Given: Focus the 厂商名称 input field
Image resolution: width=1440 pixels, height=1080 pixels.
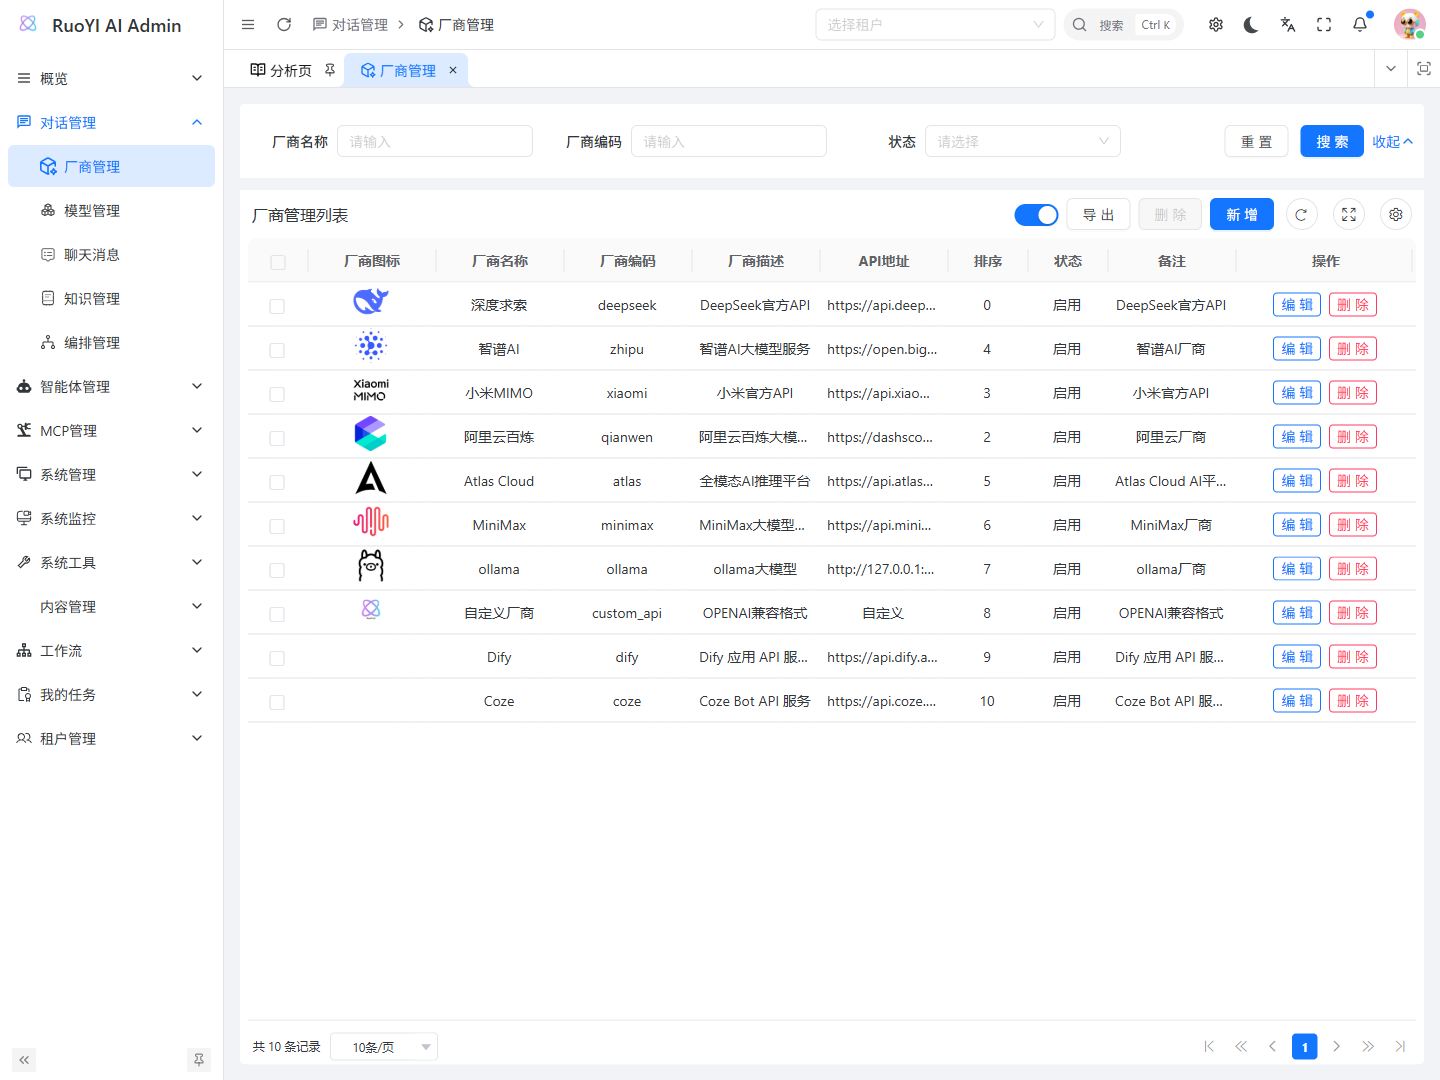Looking at the screenshot, I should pos(435,141).
